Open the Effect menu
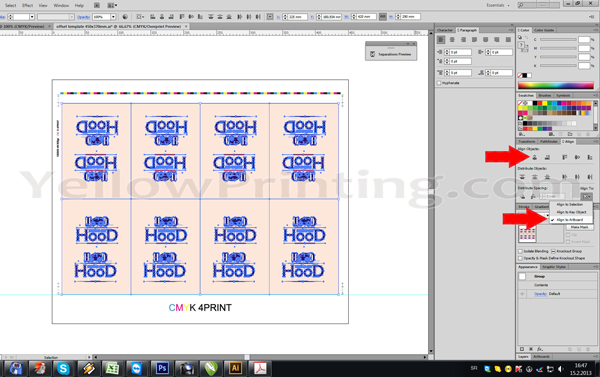600x377 pixels. 28,5
